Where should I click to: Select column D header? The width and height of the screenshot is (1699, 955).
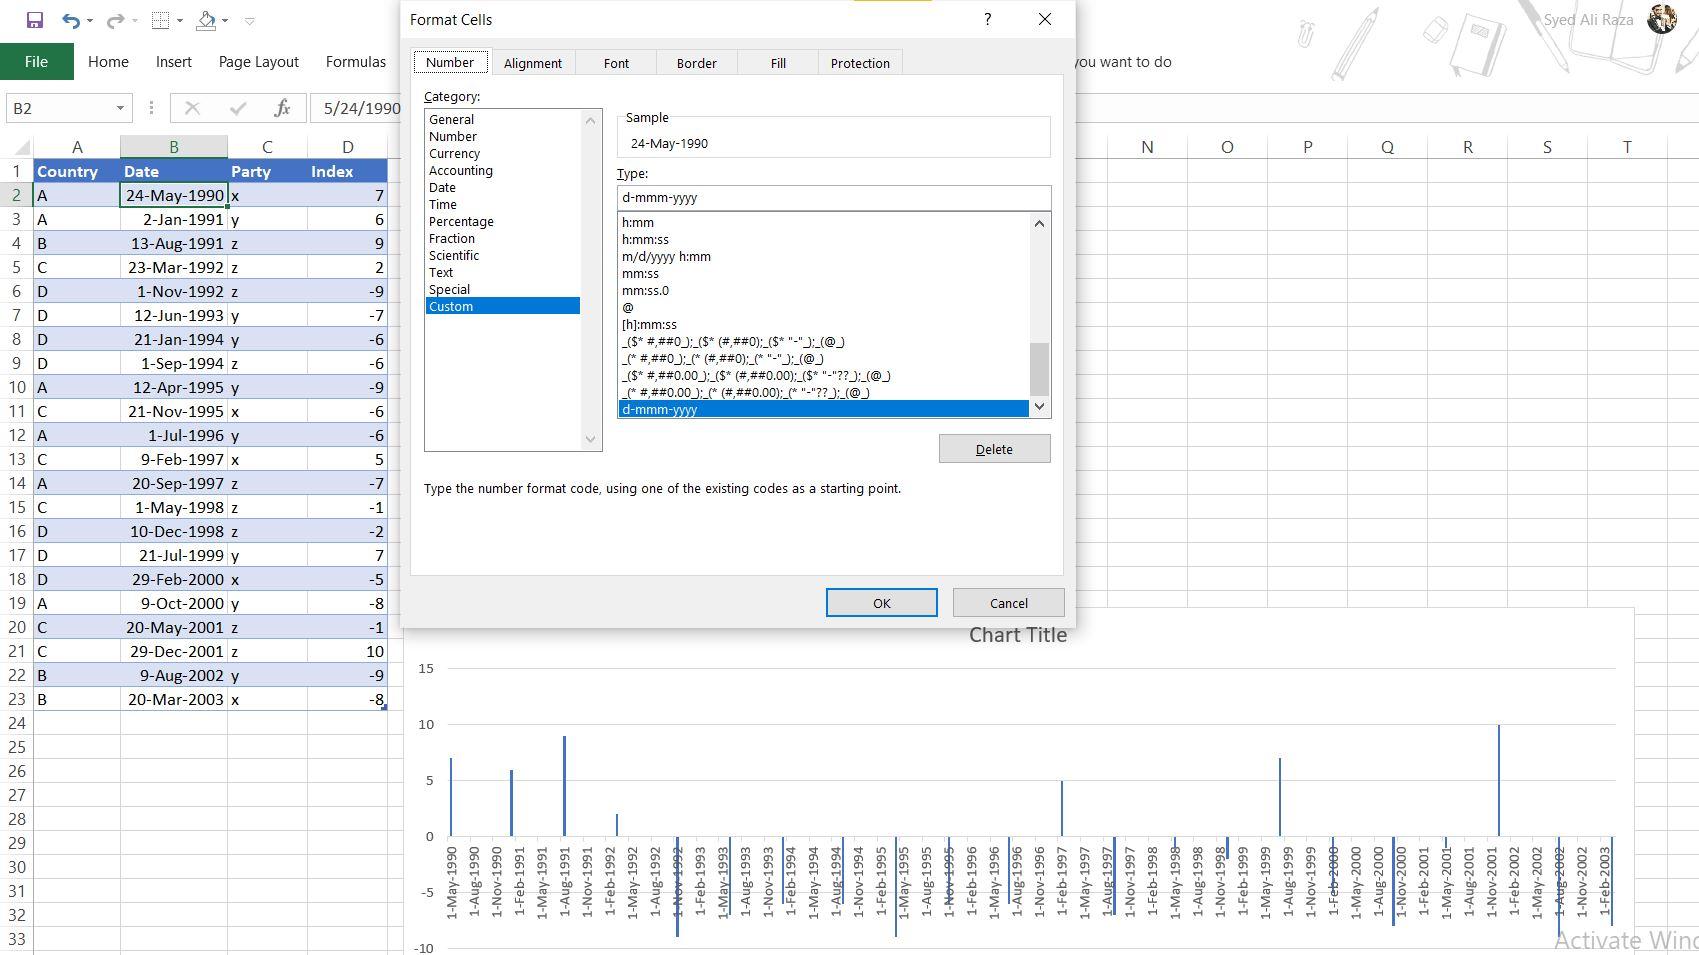347,147
